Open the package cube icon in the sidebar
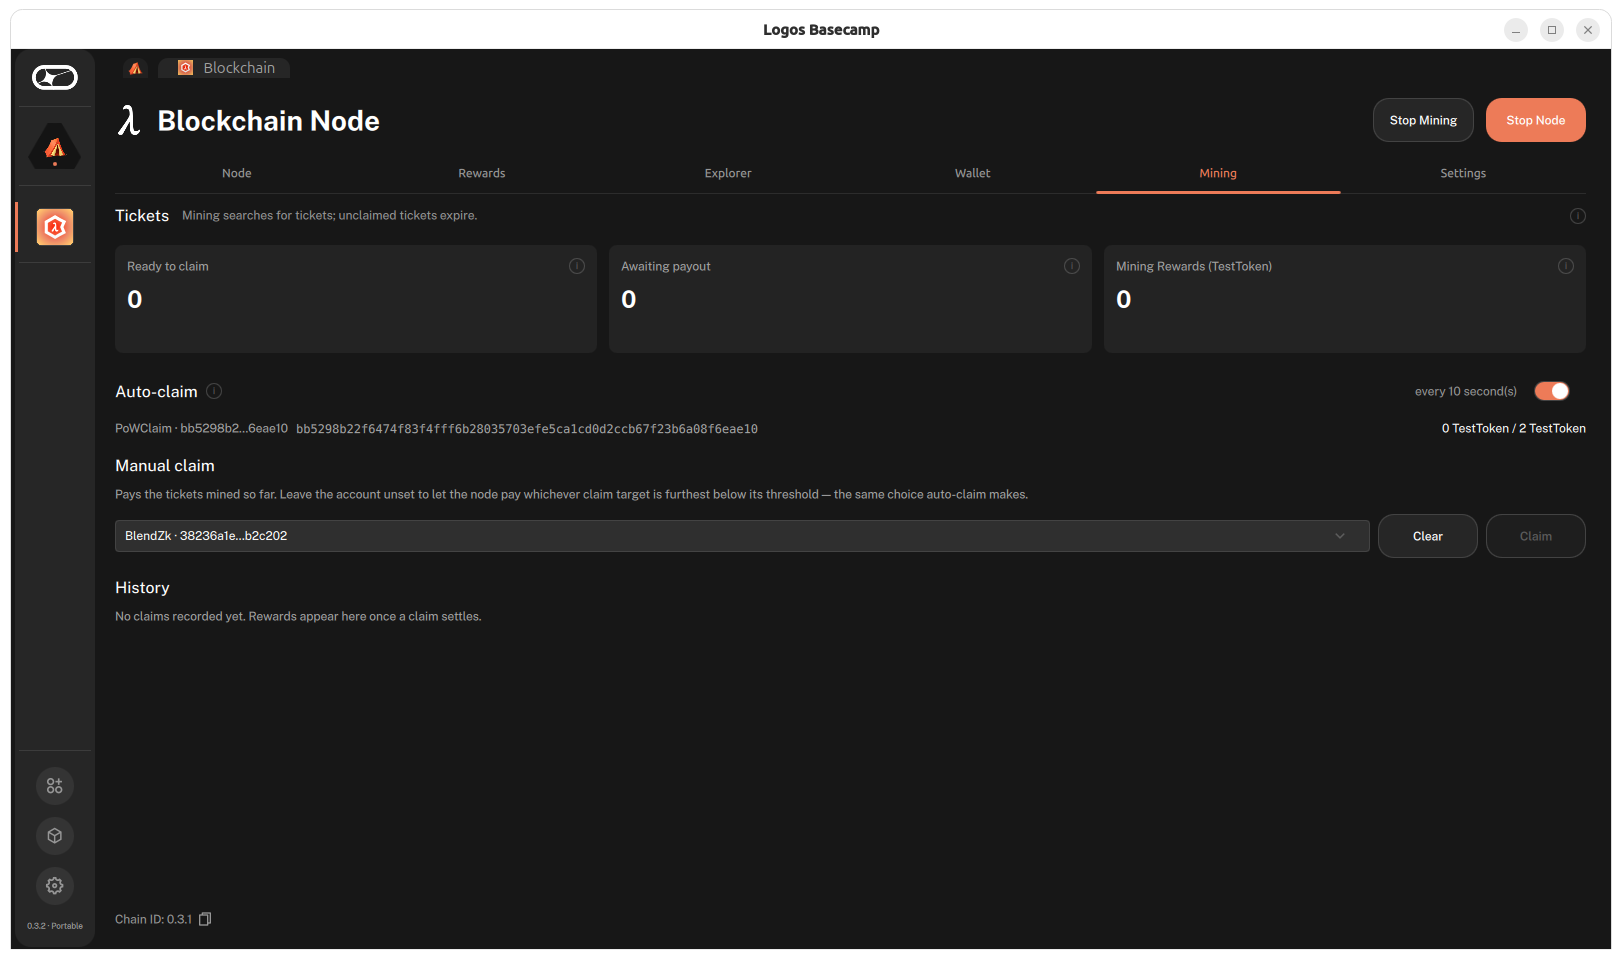The height and width of the screenshot is (960, 1622). [x=55, y=836]
